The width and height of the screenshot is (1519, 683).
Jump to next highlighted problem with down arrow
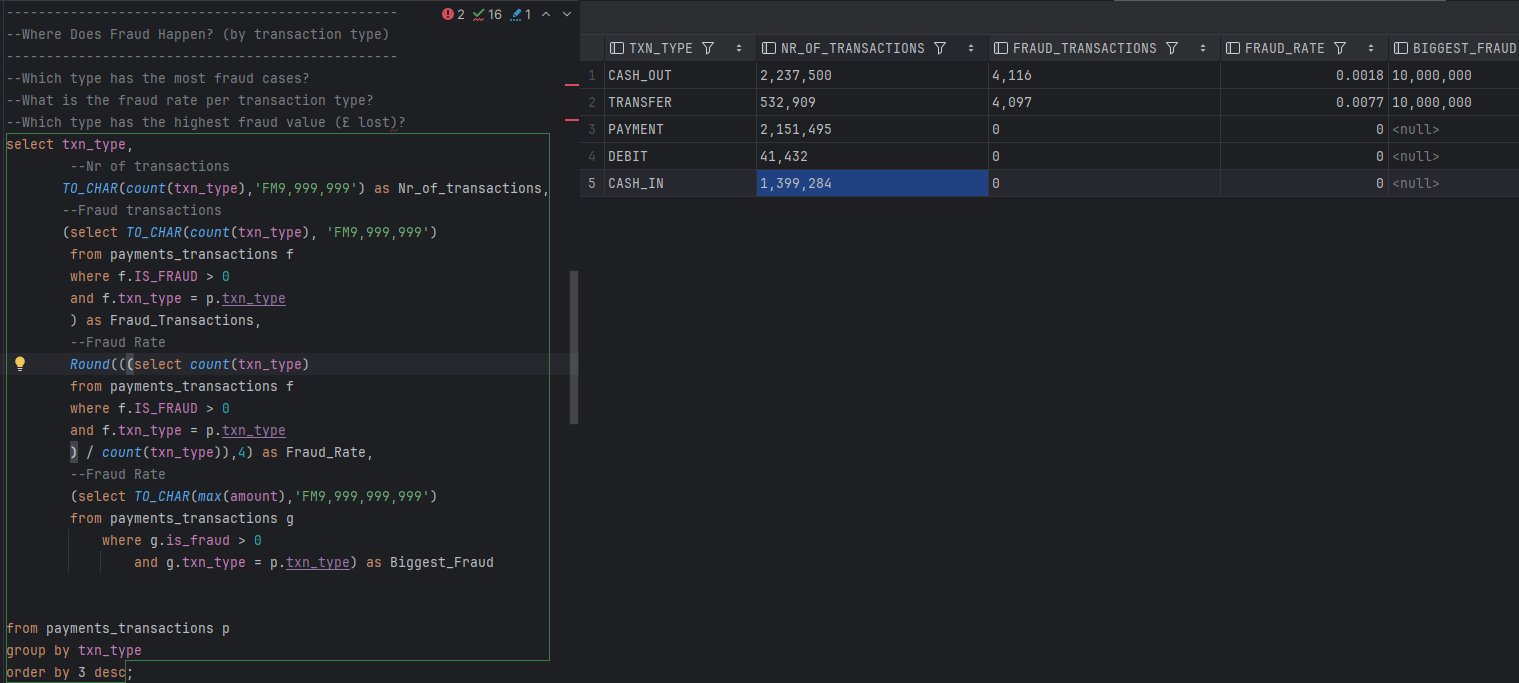[x=567, y=14]
